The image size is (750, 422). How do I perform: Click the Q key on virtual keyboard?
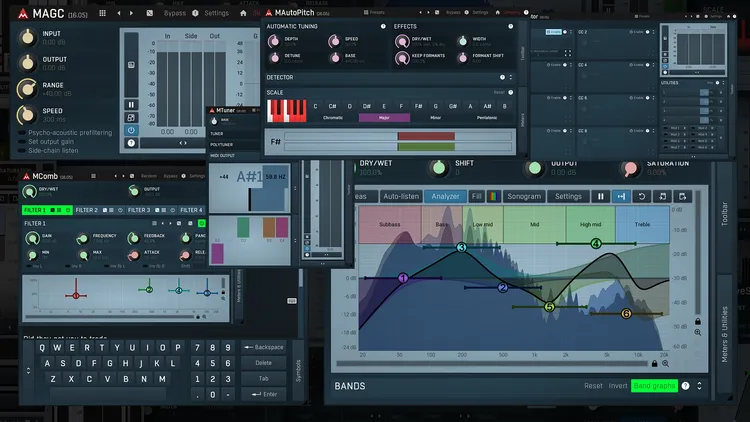point(42,348)
